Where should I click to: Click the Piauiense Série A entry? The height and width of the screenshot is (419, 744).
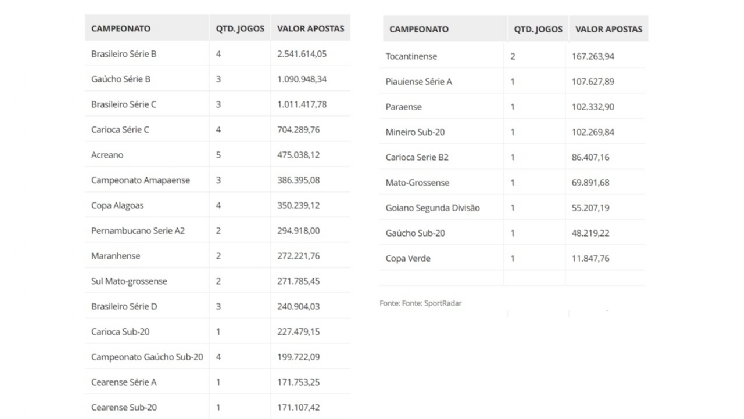click(x=419, y=81)
